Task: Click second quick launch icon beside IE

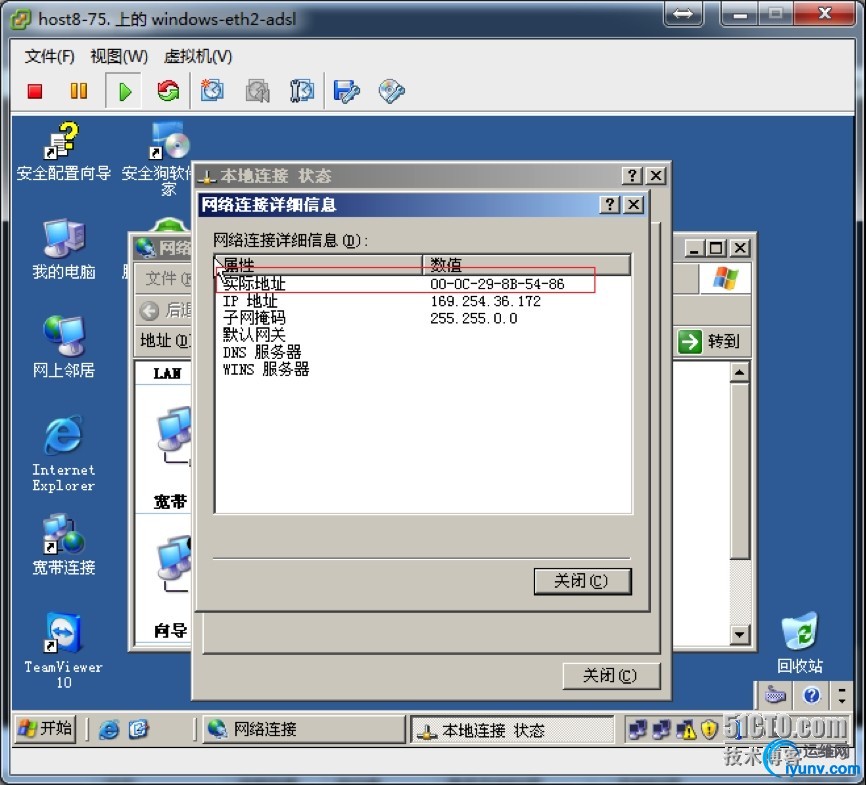Action: point(139,730)
